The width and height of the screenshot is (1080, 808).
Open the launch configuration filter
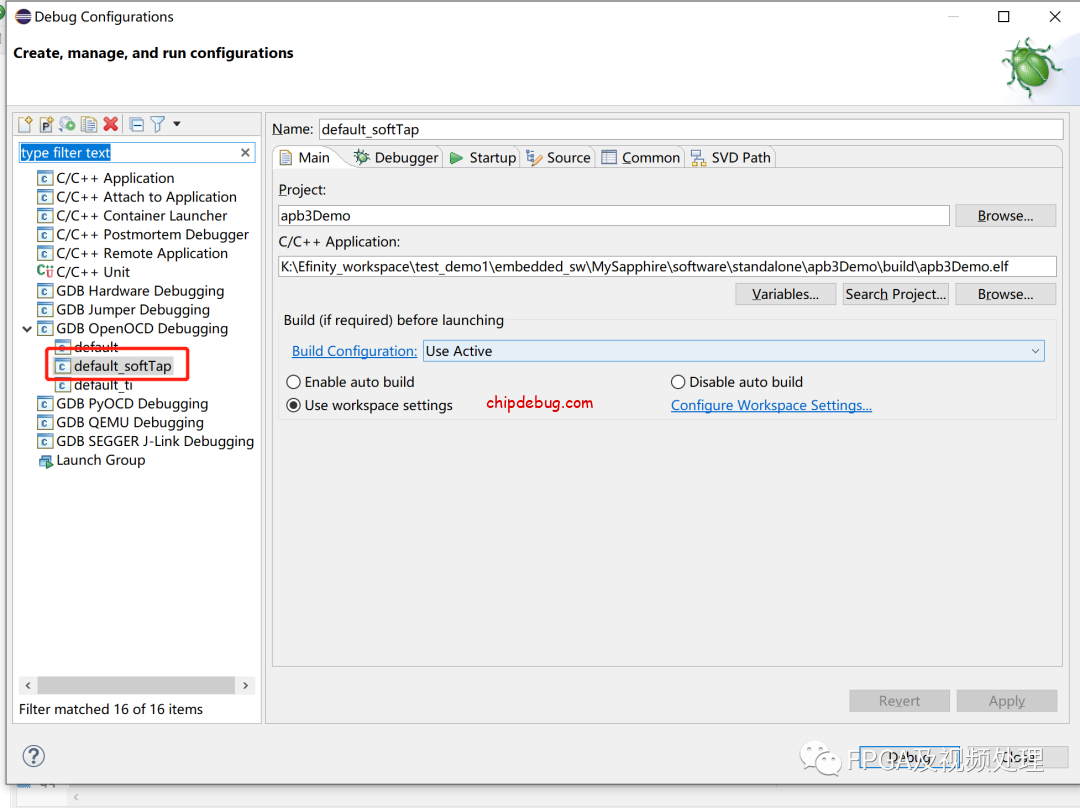click(x=157, y=123)
